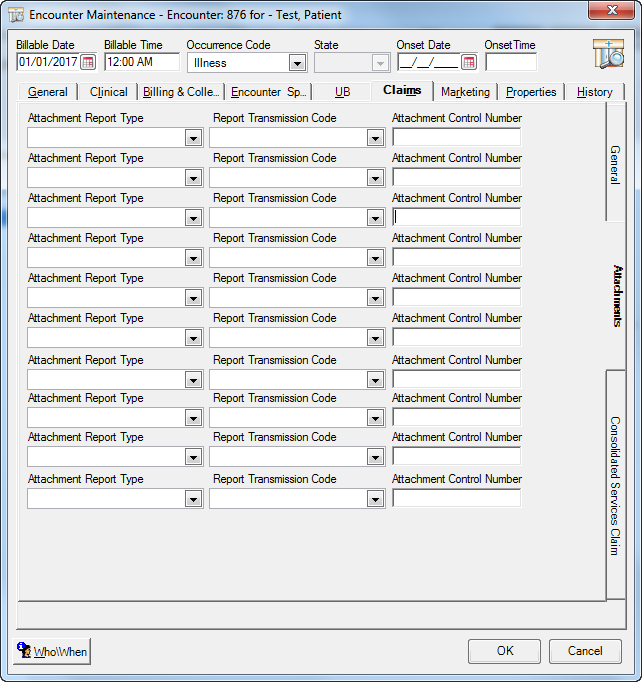
Task: Click the Who\When button
Action: pyautogui.click(x=54, y=652)
